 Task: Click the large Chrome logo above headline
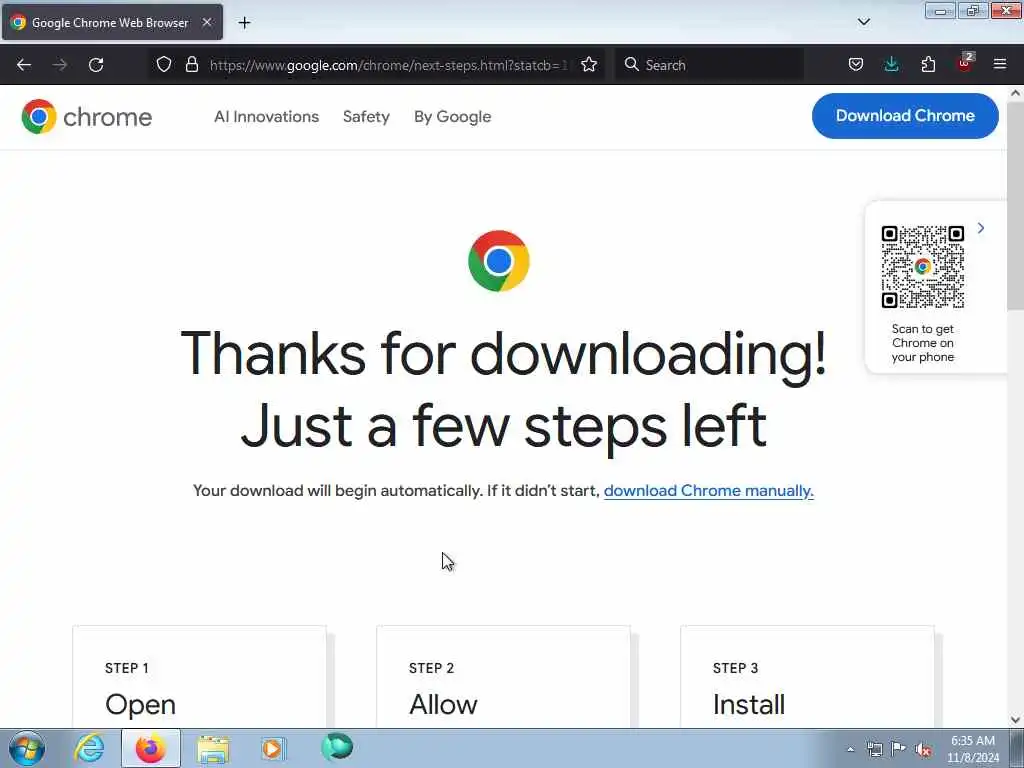pos(498,261)
